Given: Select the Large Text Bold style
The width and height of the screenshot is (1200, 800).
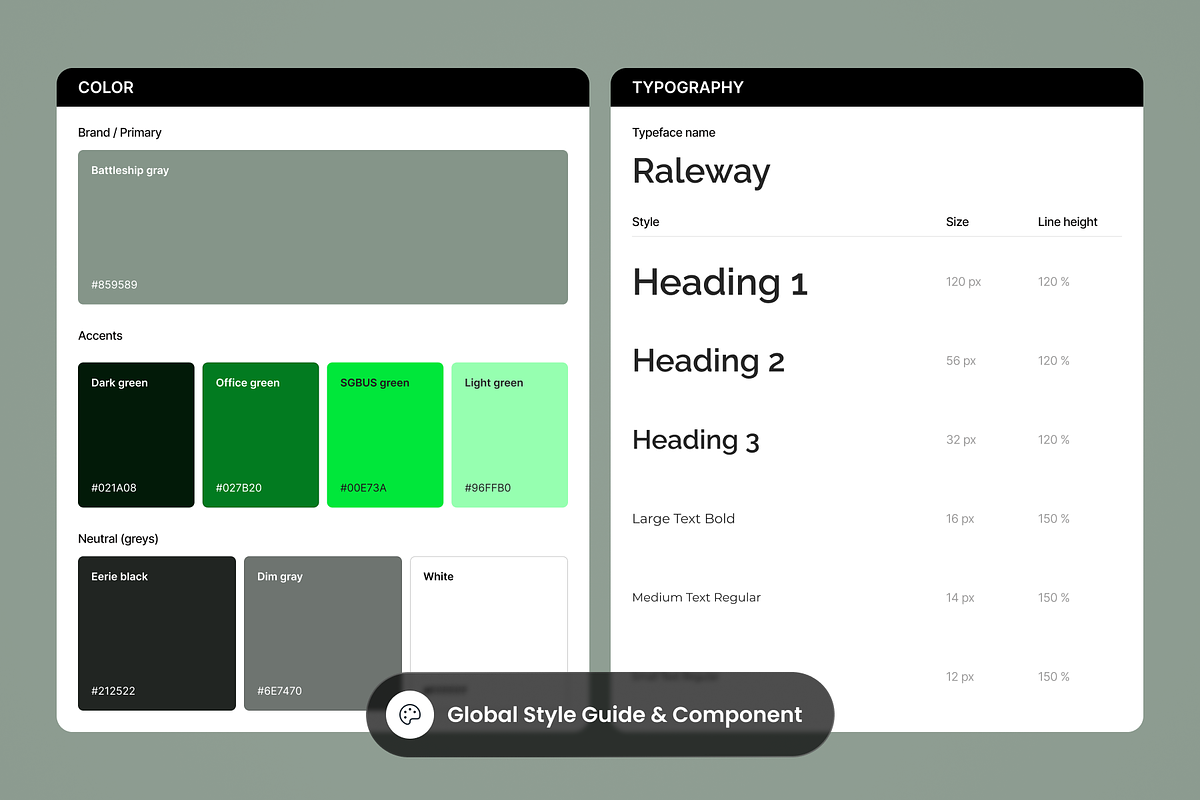Looking at the screenshot, I should click(684, 519).
